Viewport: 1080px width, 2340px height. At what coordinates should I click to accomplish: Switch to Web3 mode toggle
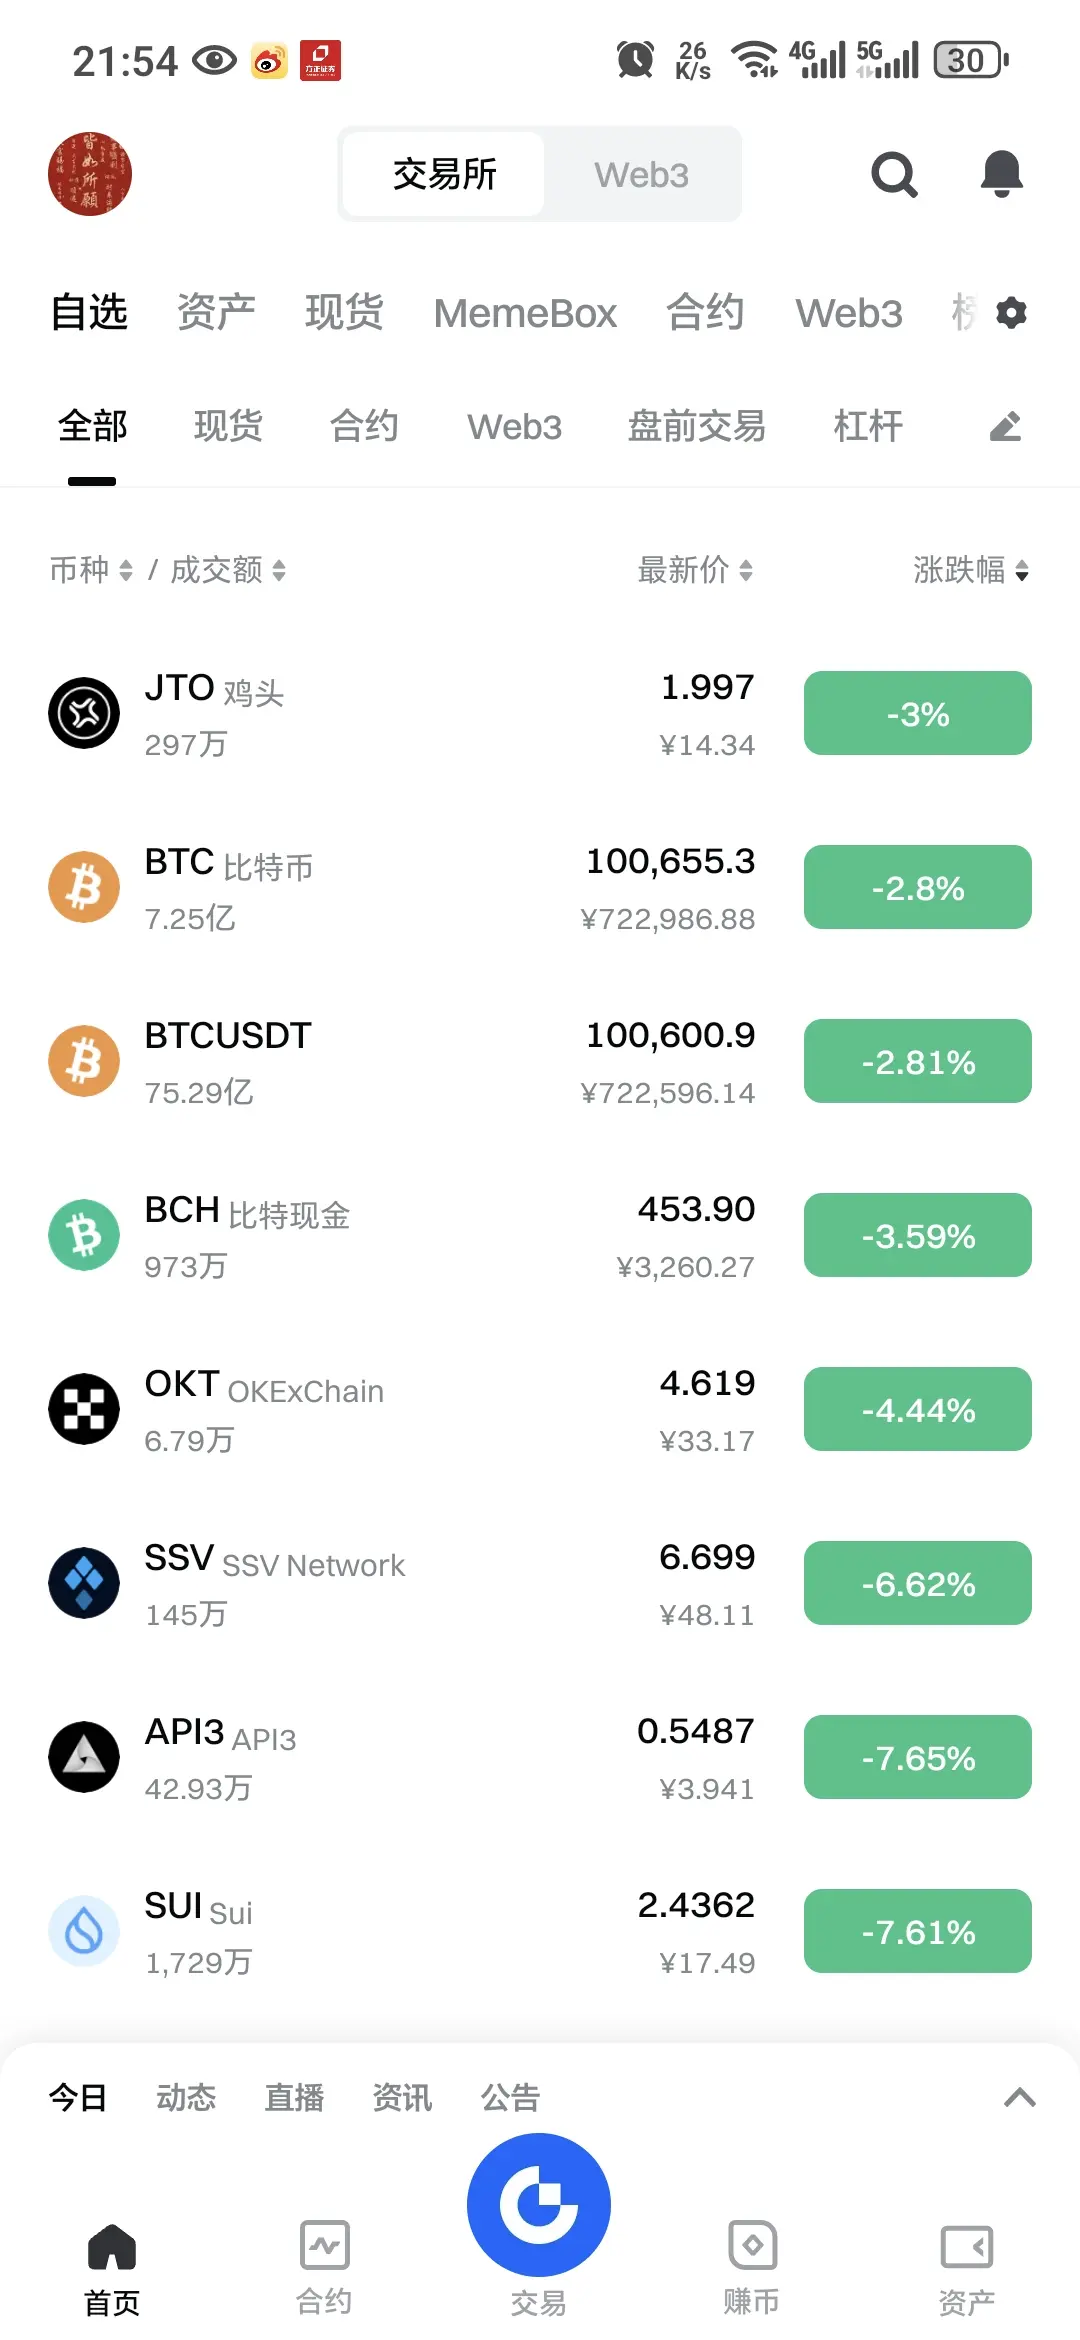pos(641,175)
